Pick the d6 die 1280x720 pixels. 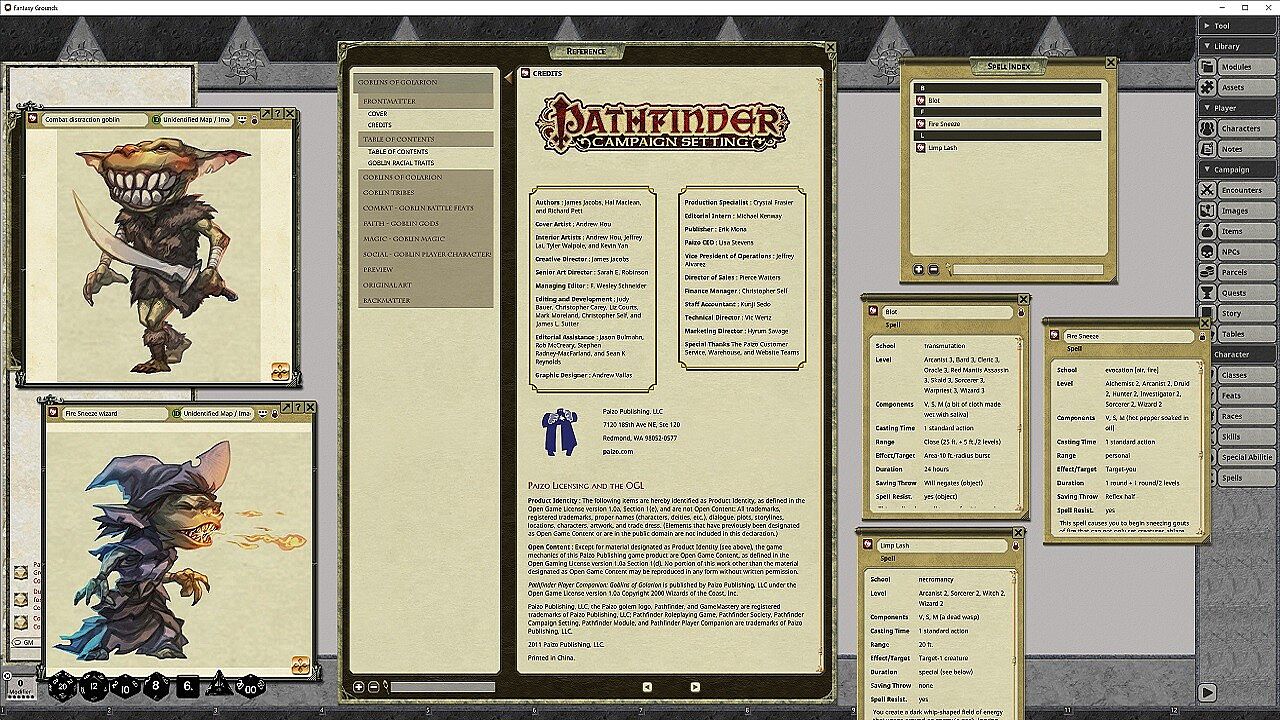[188, 688]
